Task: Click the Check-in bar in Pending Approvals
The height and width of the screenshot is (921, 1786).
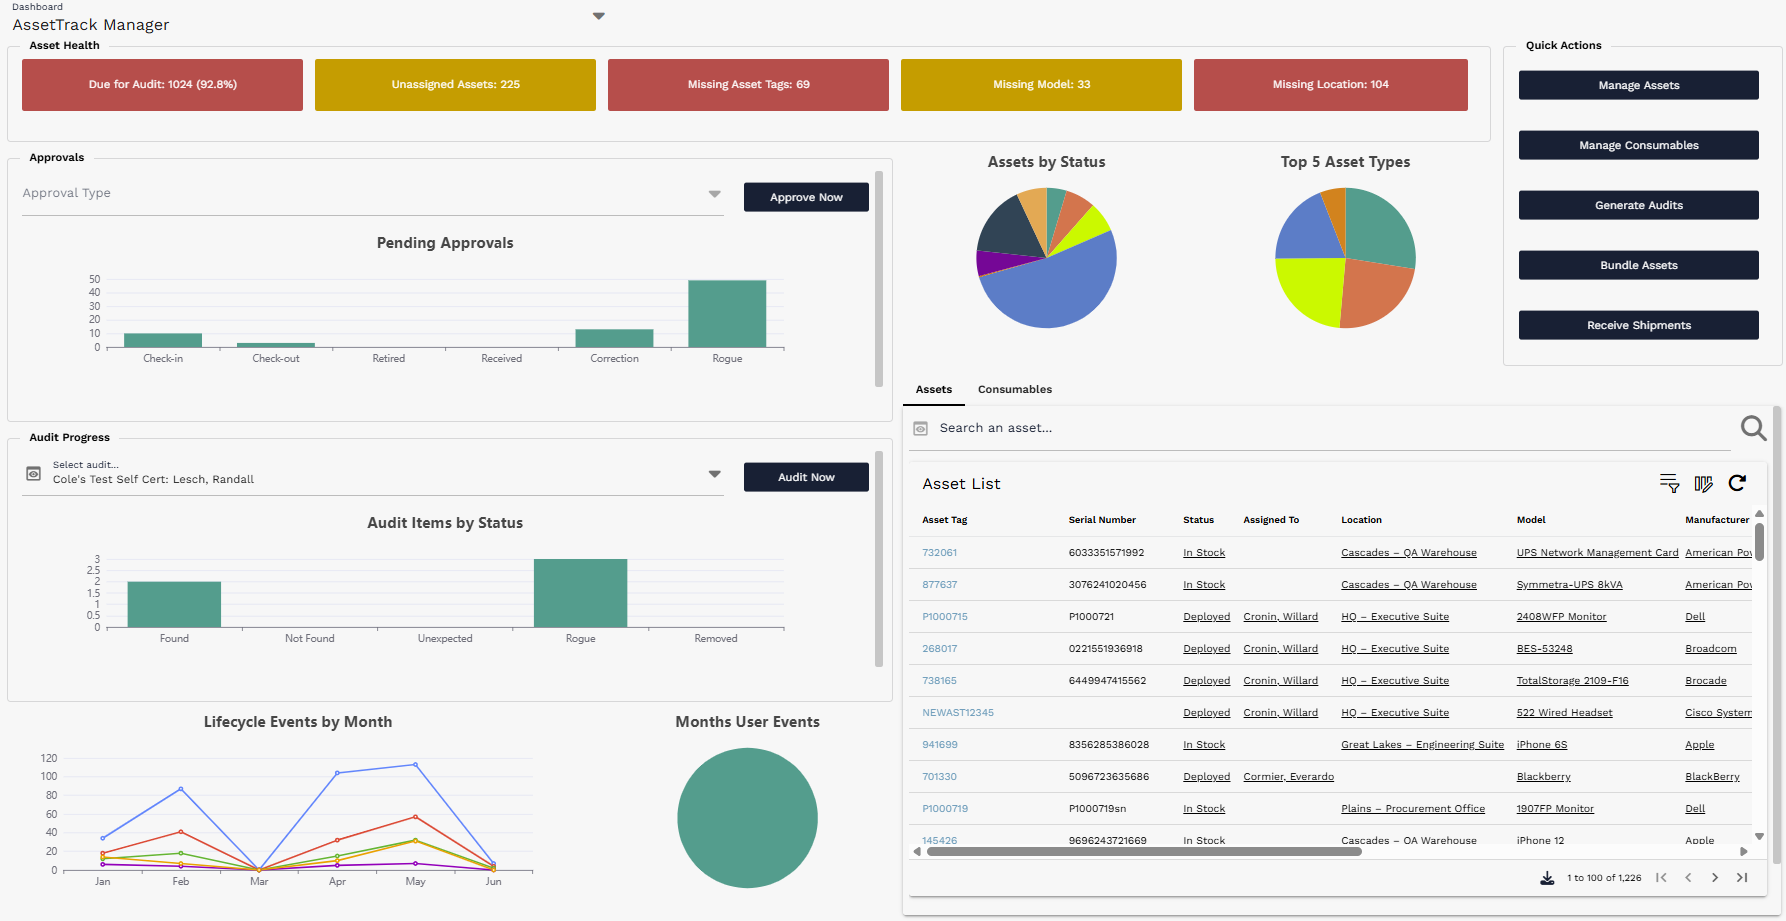Action: click(x=163, y=341)
